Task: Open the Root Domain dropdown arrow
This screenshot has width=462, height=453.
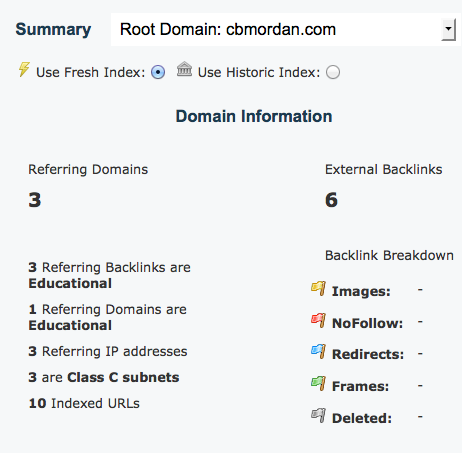Action: click(449, 29)
